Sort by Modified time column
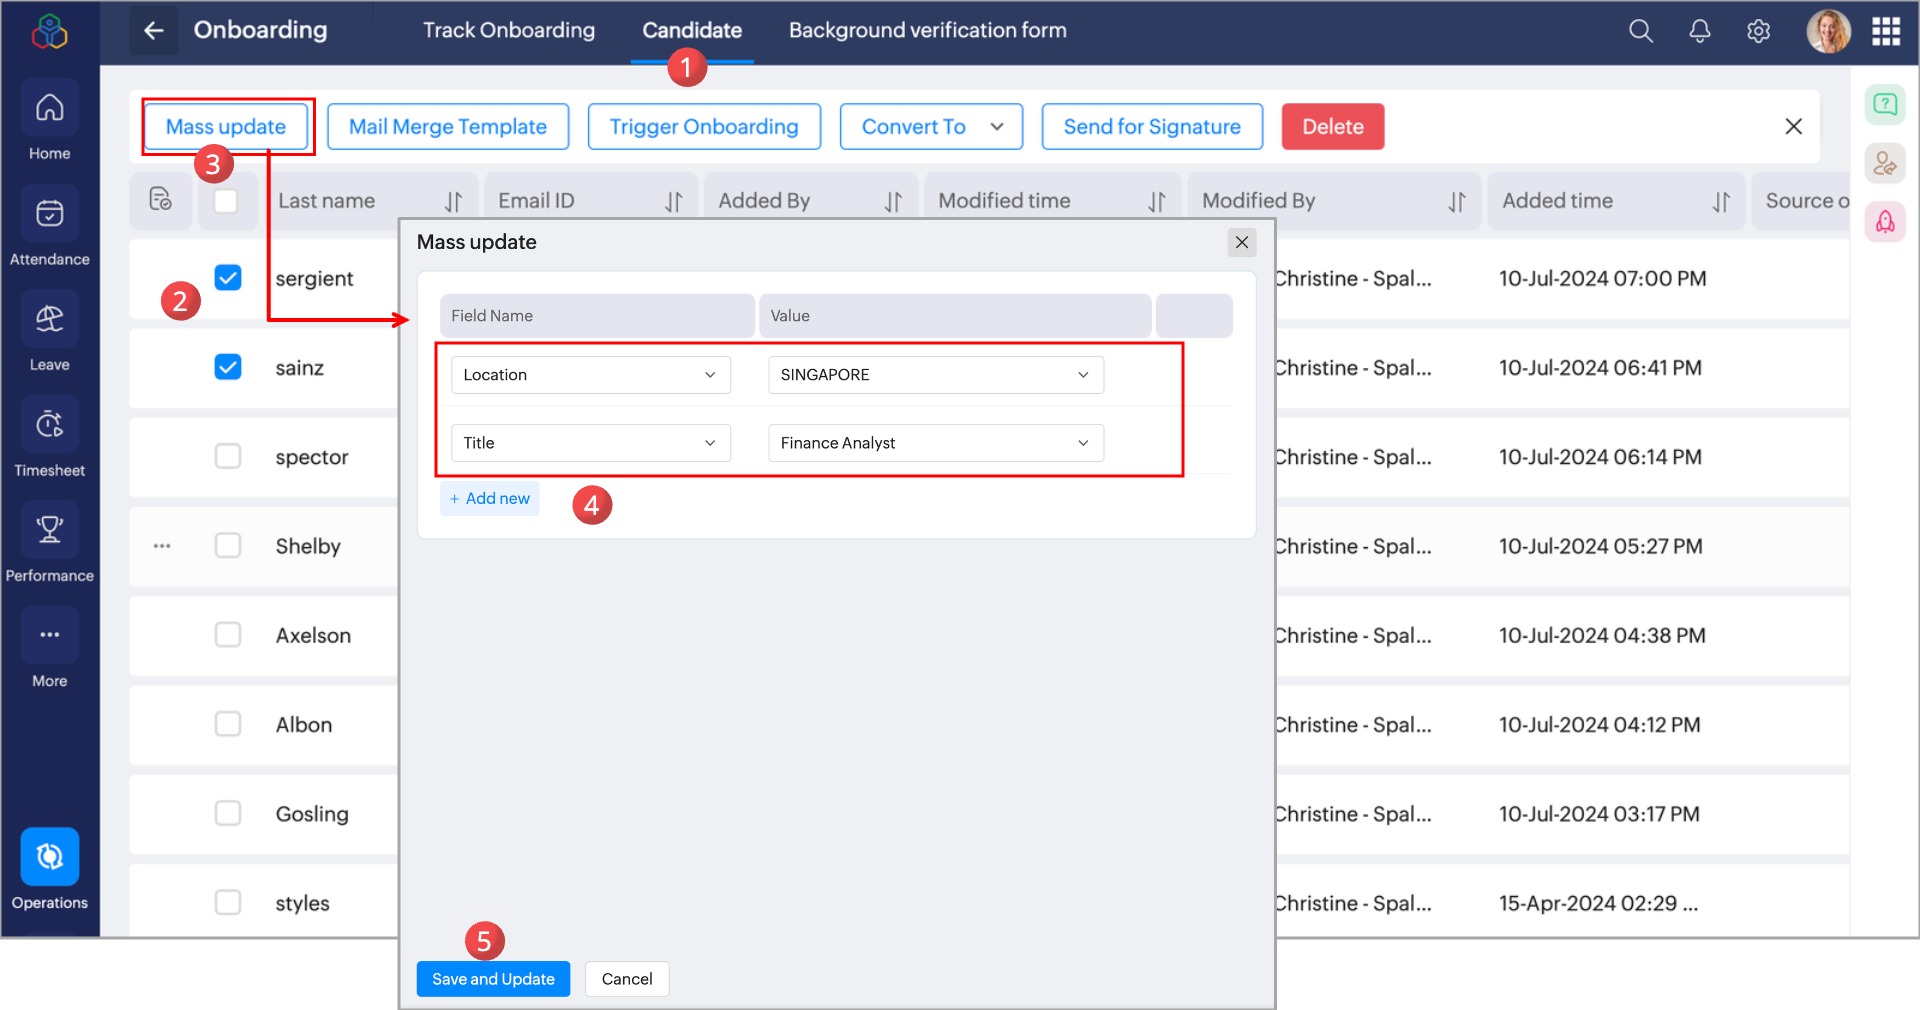The width and height of the screenshot is (1920, 1010). tap(1157, 201)
